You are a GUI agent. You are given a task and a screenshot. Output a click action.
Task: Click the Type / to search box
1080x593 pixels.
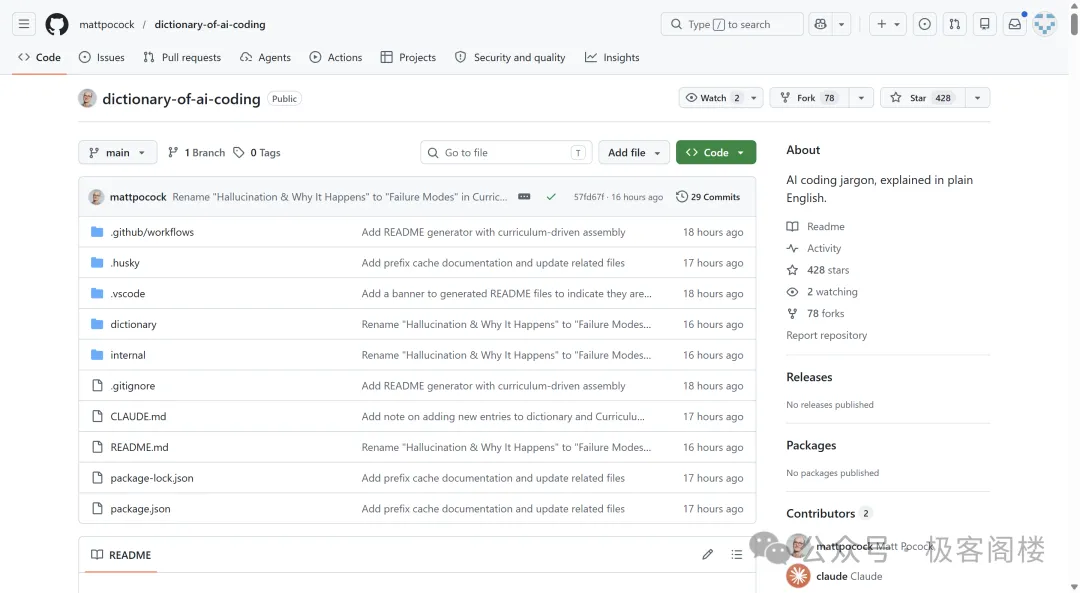coord(732,24)
